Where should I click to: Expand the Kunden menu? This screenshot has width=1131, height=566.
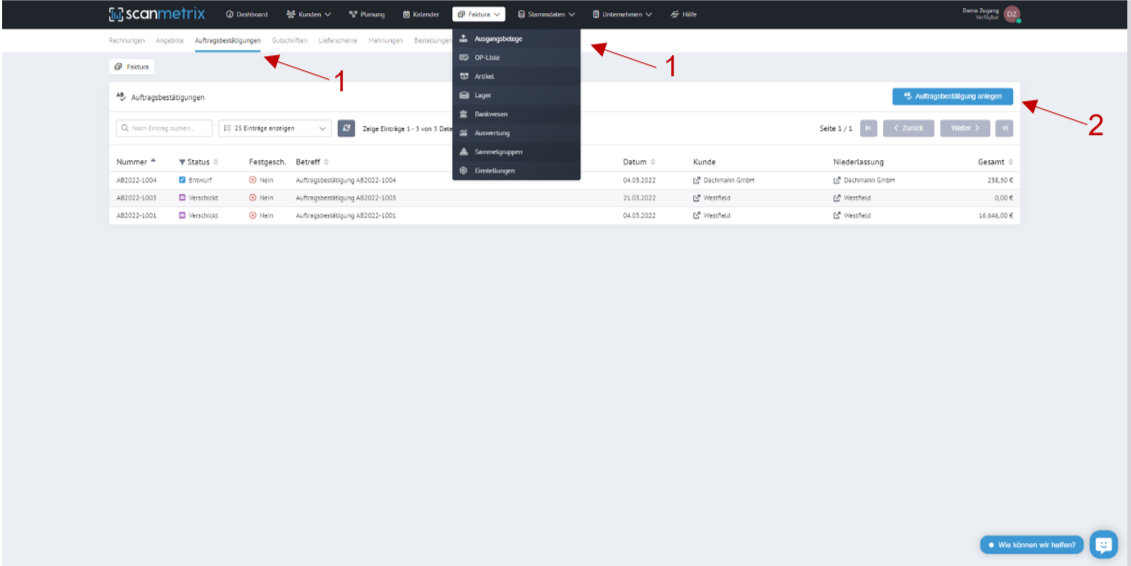click(x=309, y=14)
